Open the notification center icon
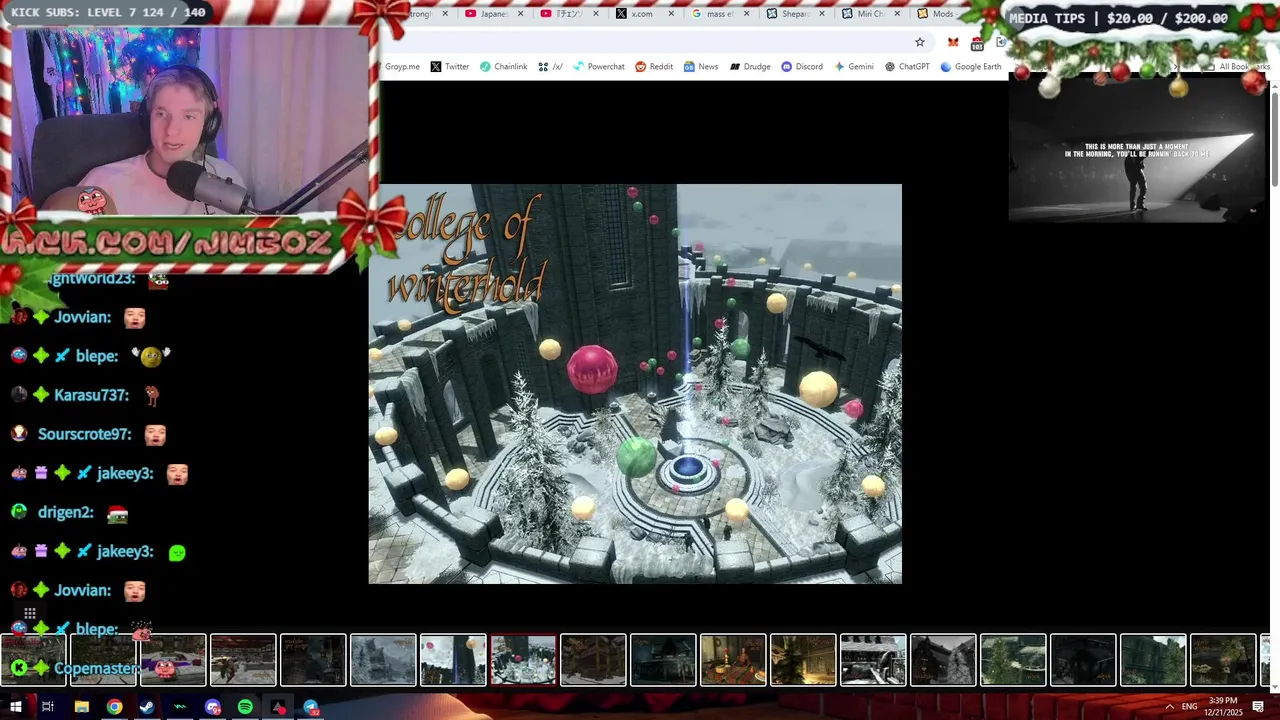 pyautogui.click(x=1258, y=707)
